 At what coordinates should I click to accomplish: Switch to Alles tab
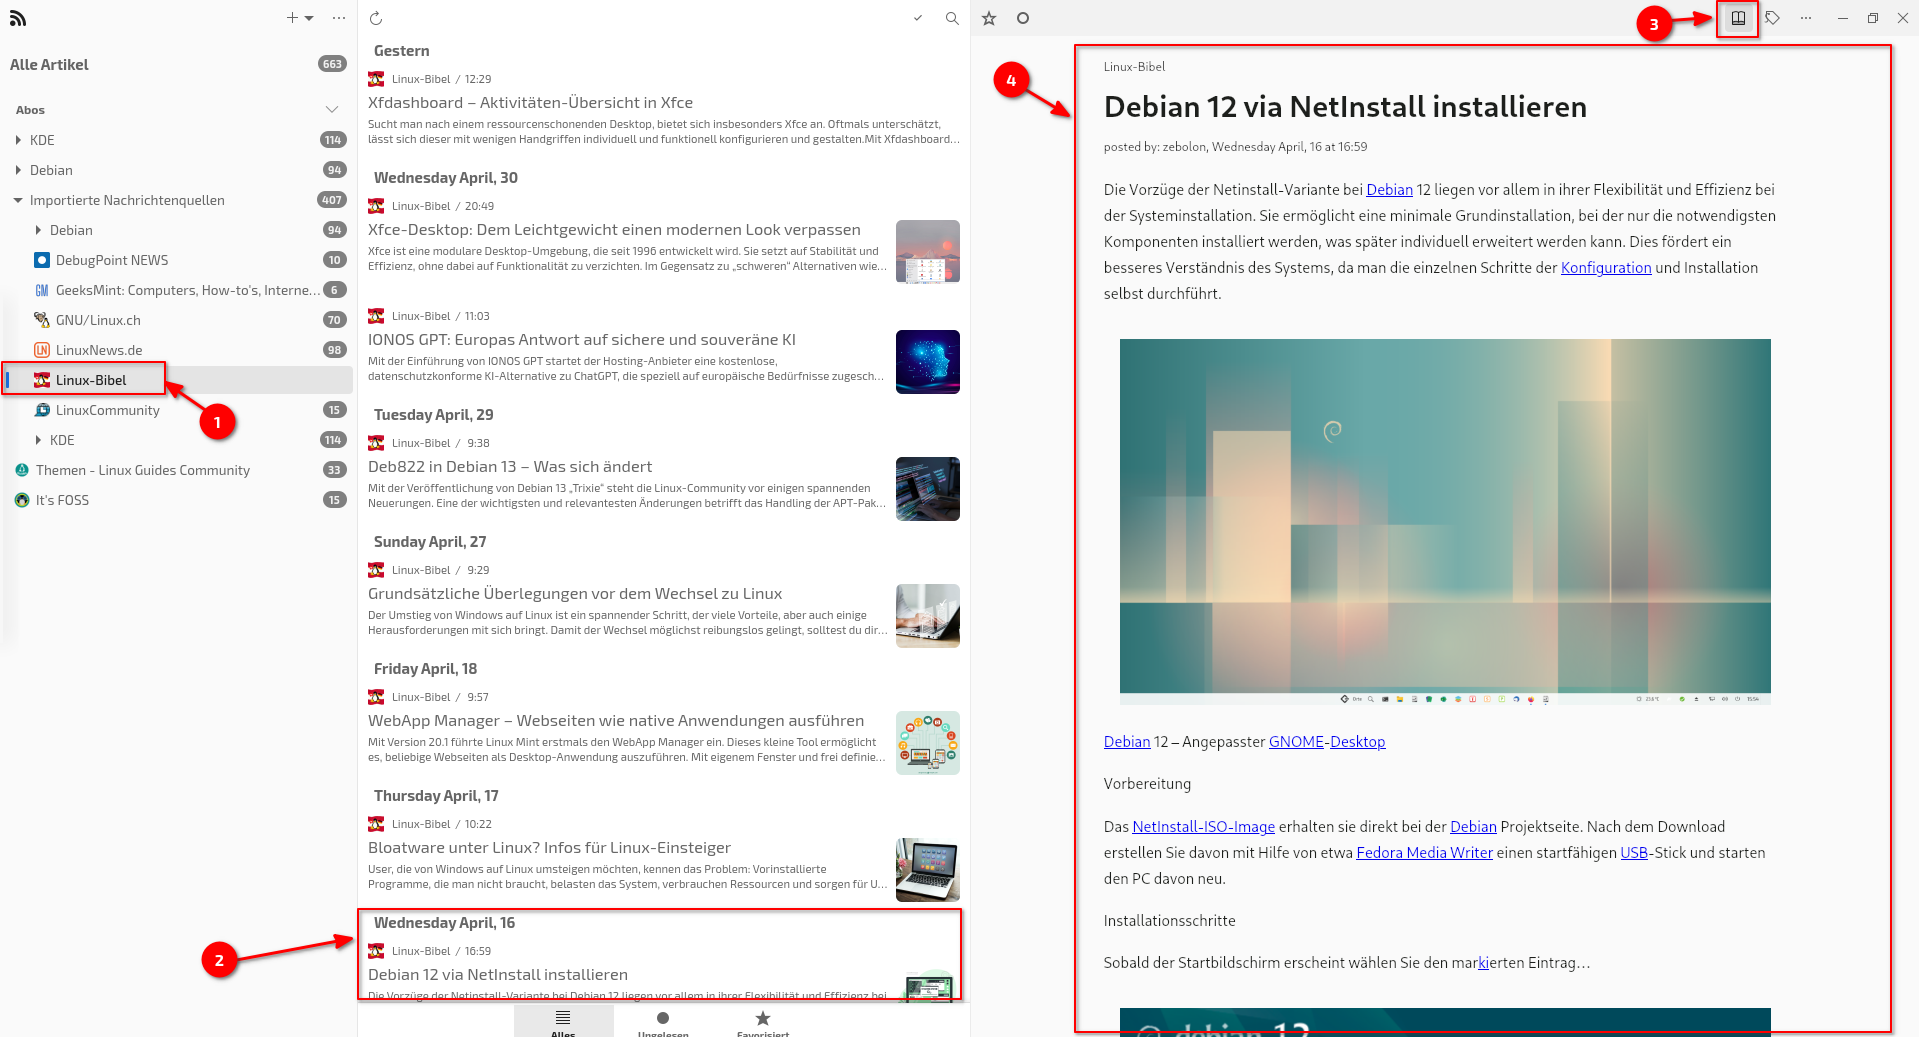[x=563, y=1022]
